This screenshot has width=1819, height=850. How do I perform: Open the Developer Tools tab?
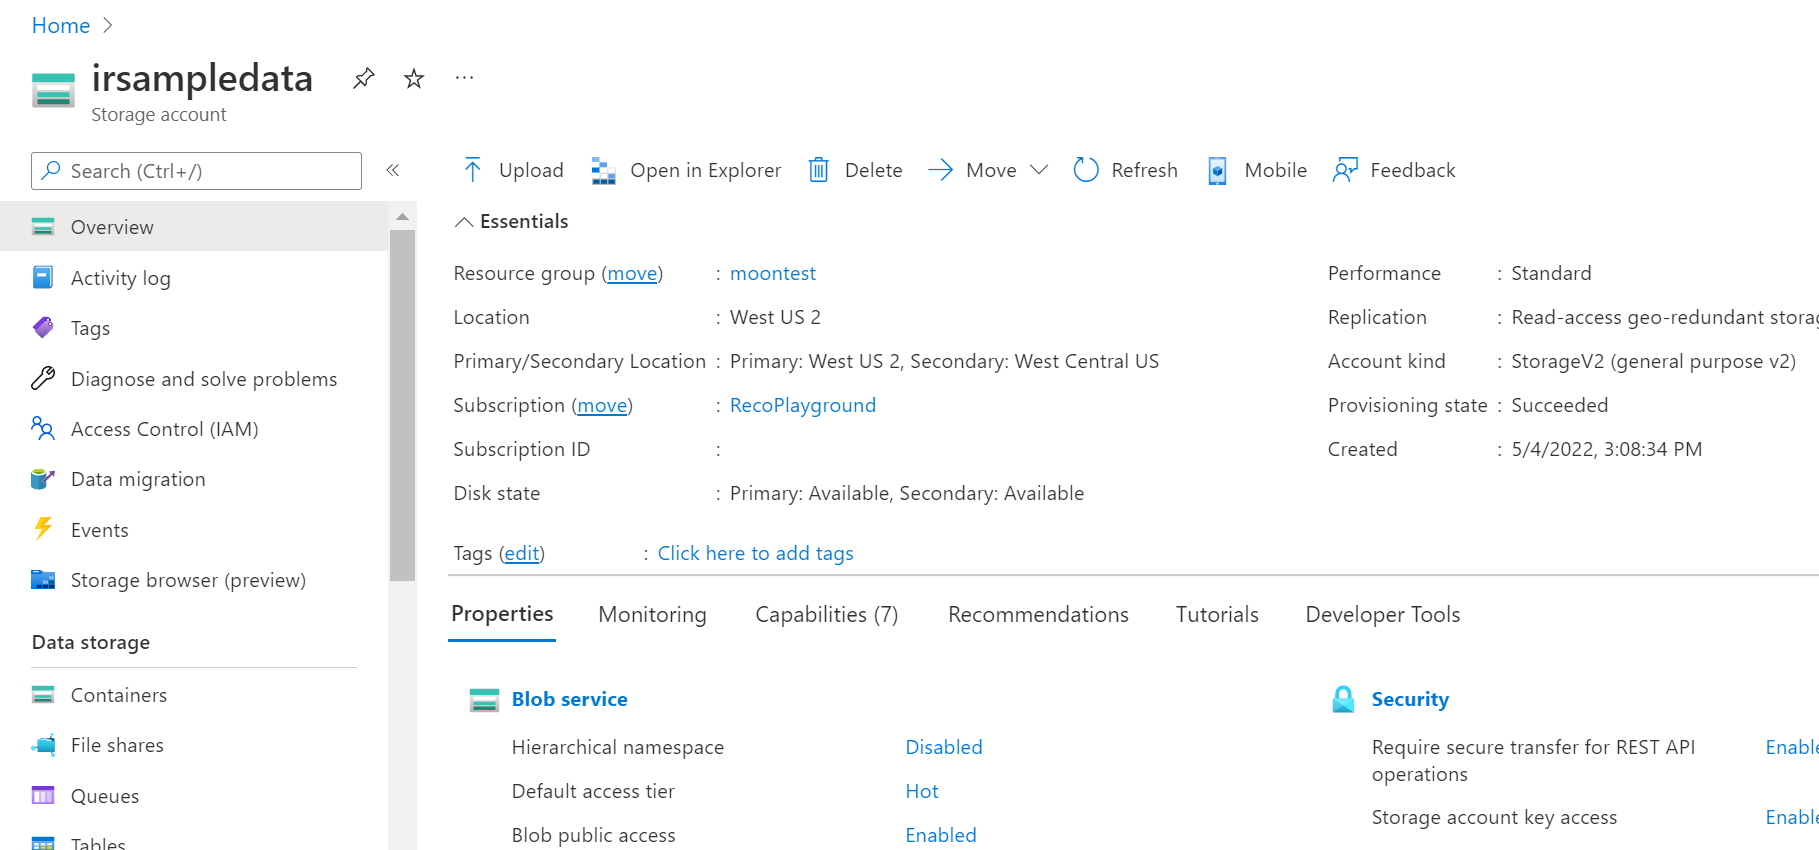tap(1383, 615)
